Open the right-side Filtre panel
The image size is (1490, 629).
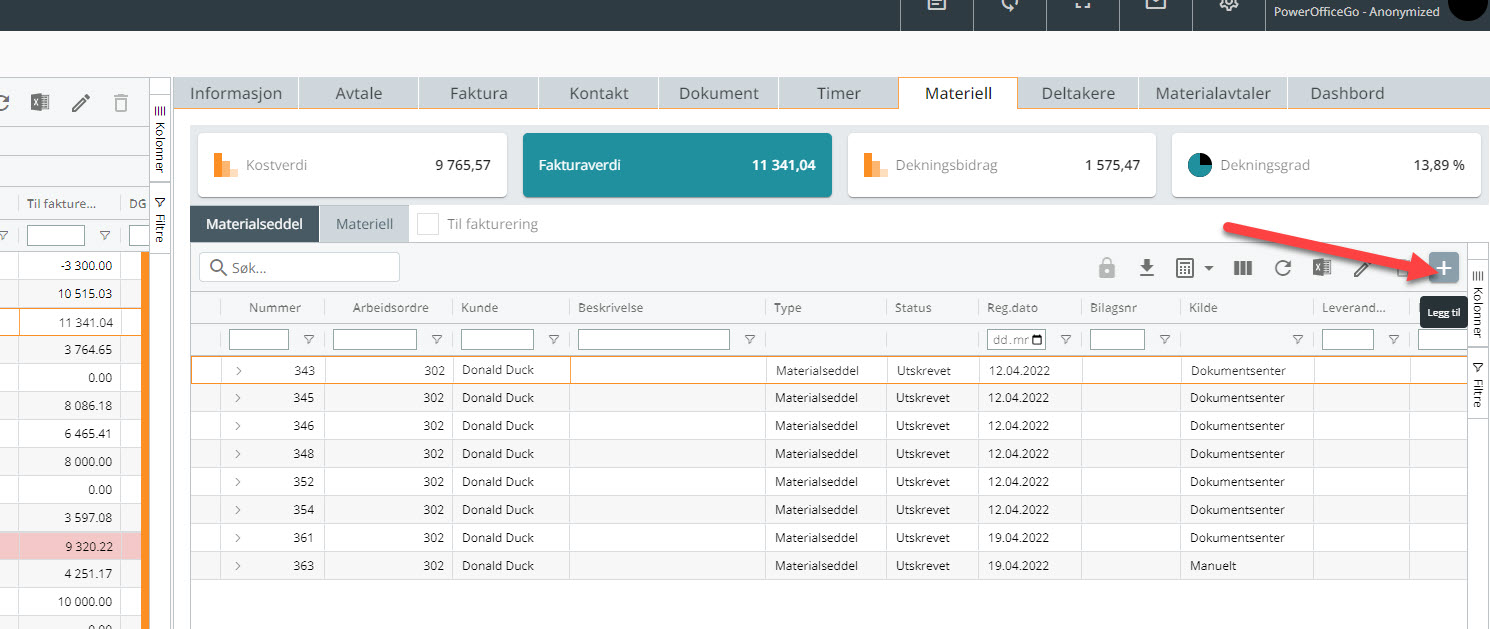tap(1478, 384)
